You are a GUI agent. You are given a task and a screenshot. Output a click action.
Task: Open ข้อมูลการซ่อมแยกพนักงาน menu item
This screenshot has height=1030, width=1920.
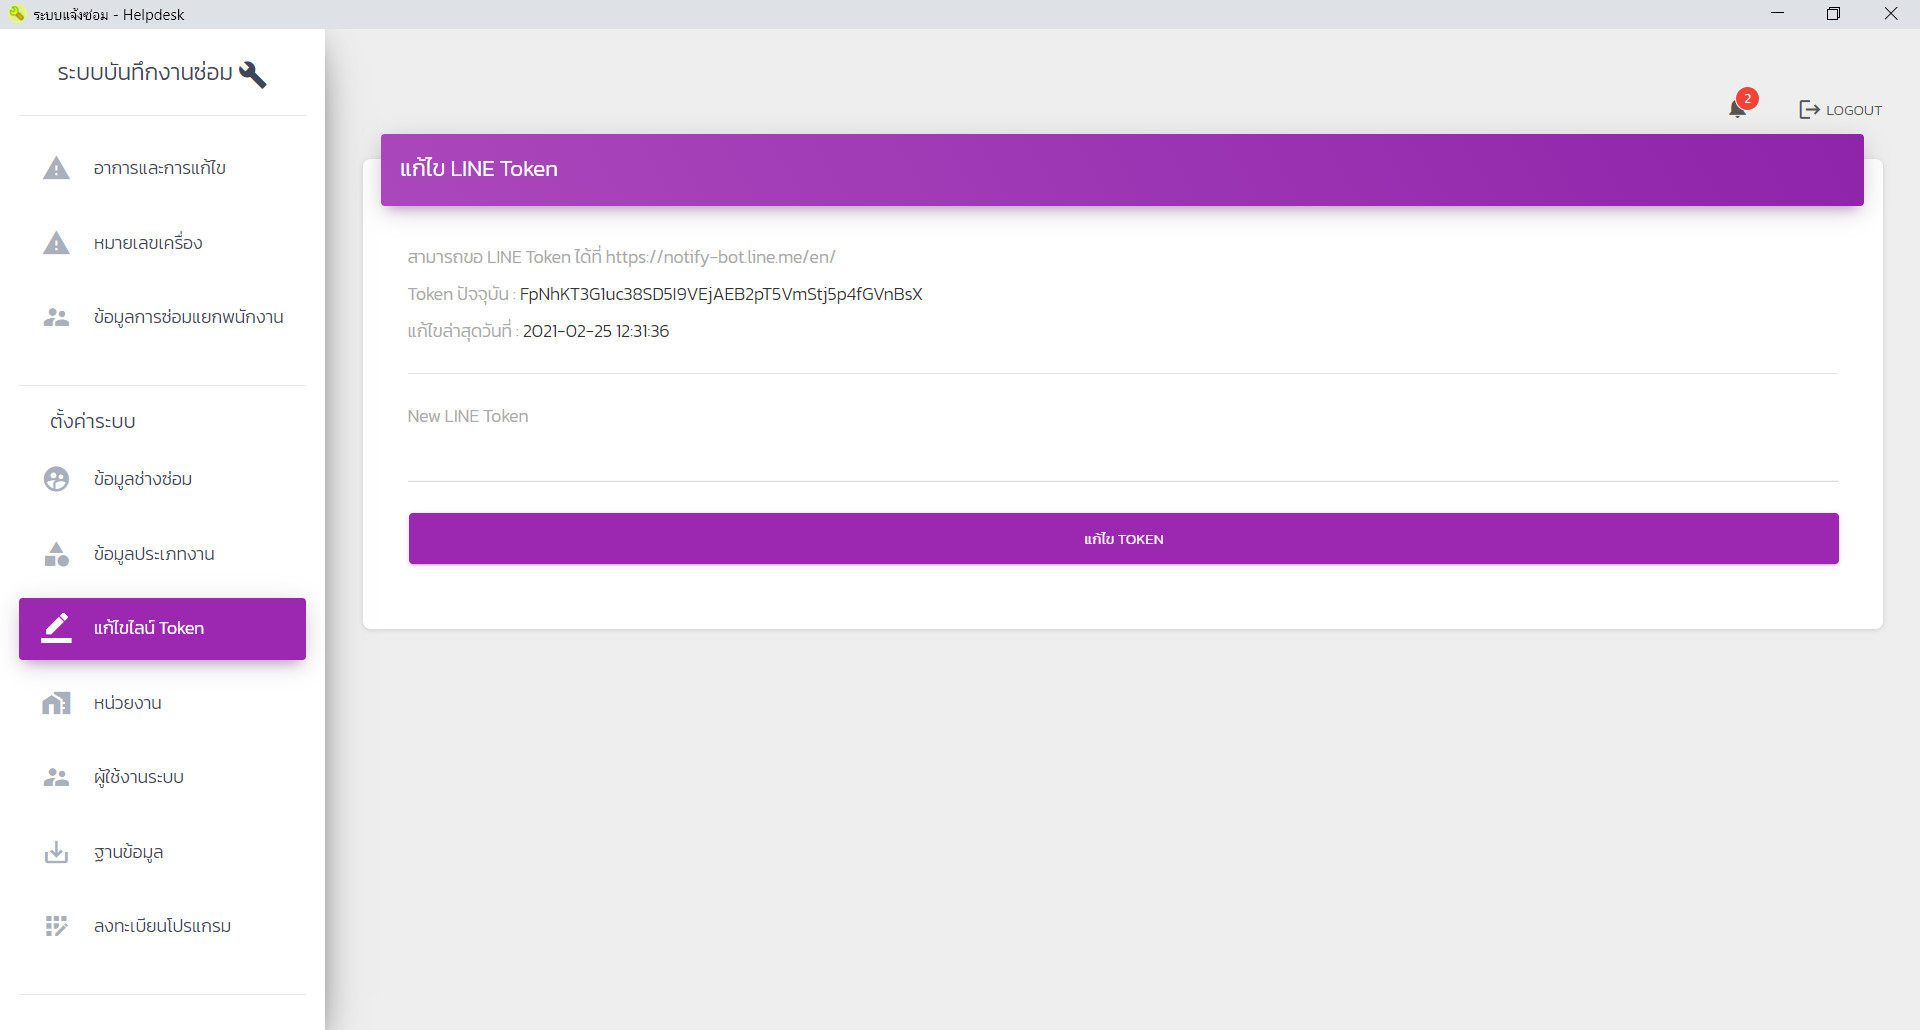click(162, 317)
